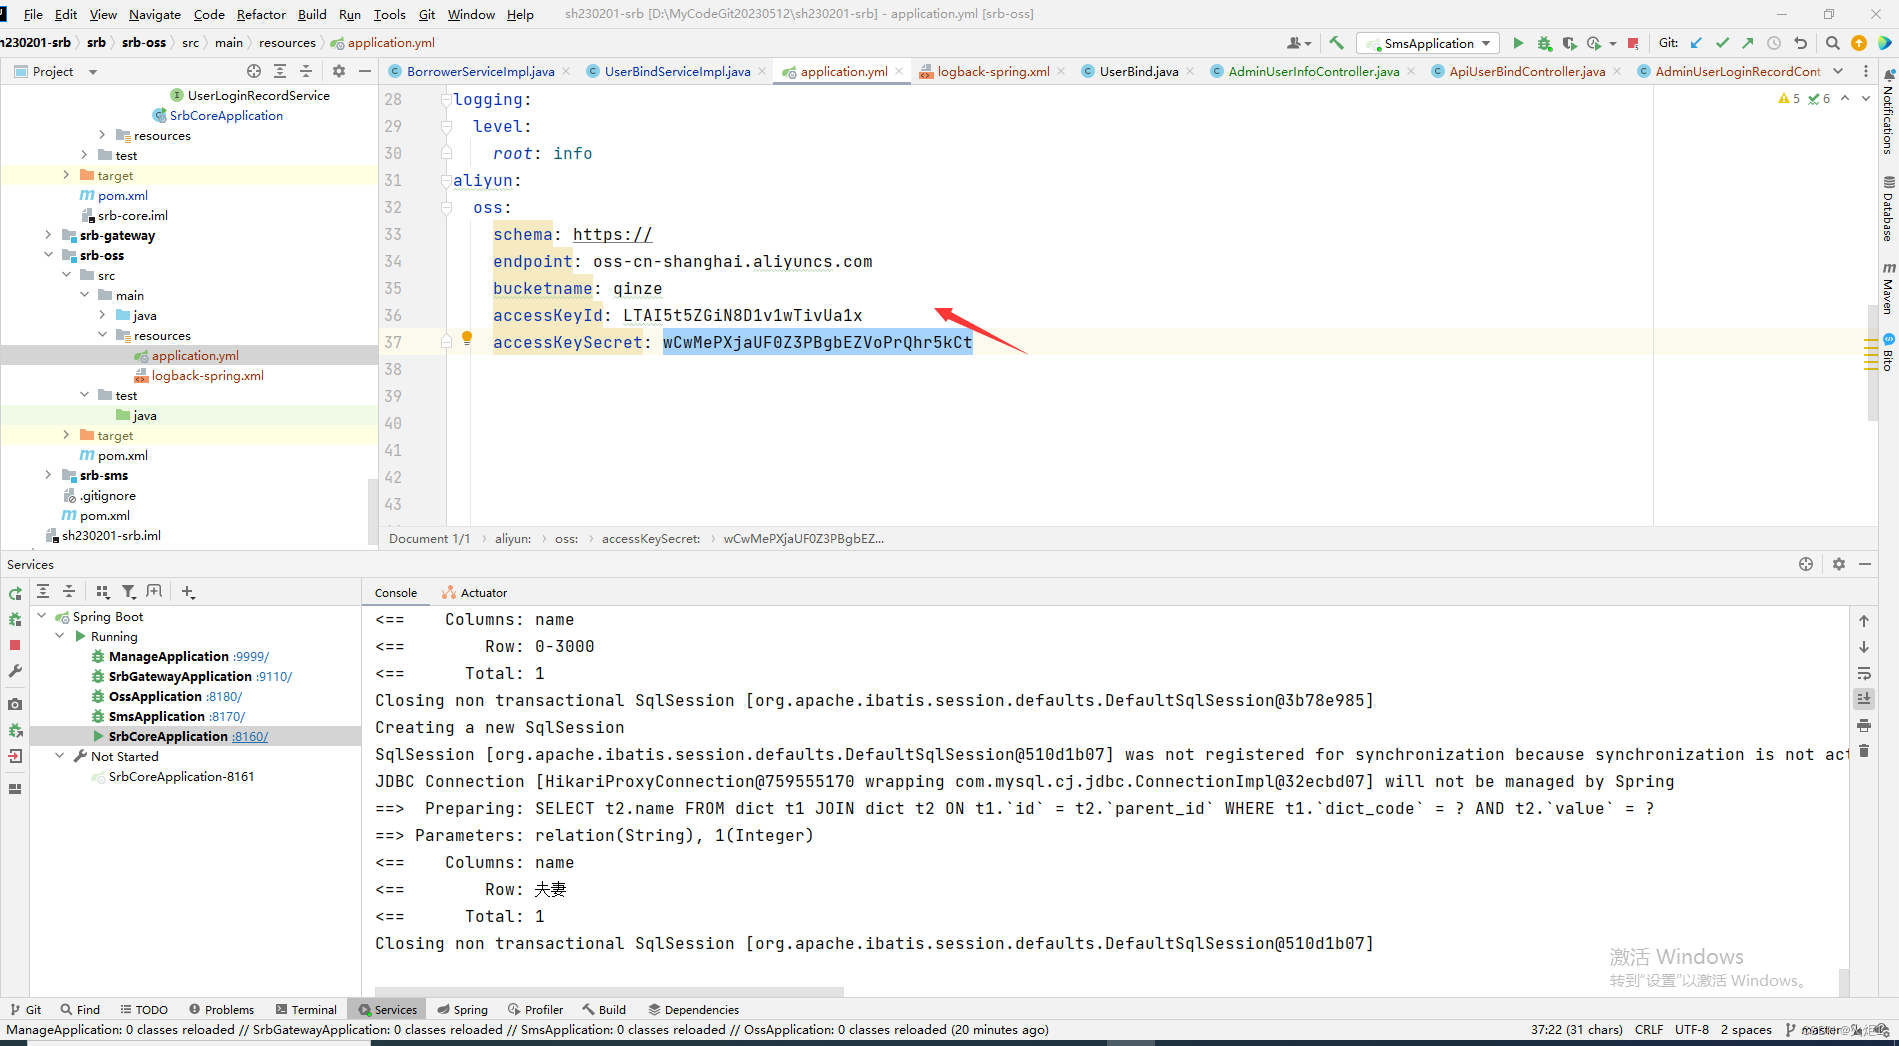Stop selected service red square in Services sidebar

[x=15, y=645]
